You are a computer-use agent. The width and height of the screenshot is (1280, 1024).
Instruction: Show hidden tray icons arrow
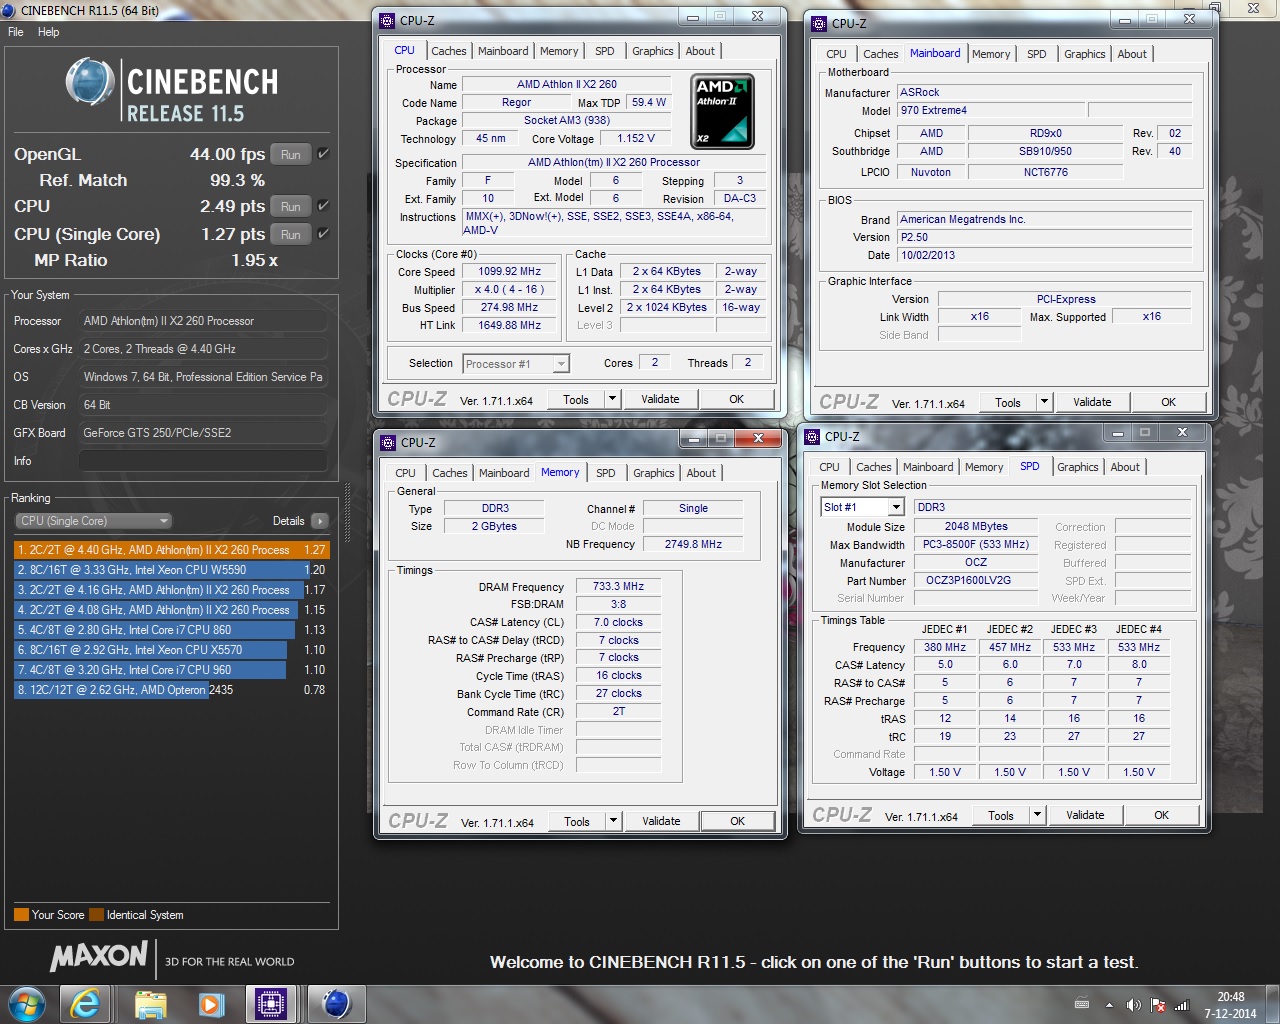[1109, 1005]
